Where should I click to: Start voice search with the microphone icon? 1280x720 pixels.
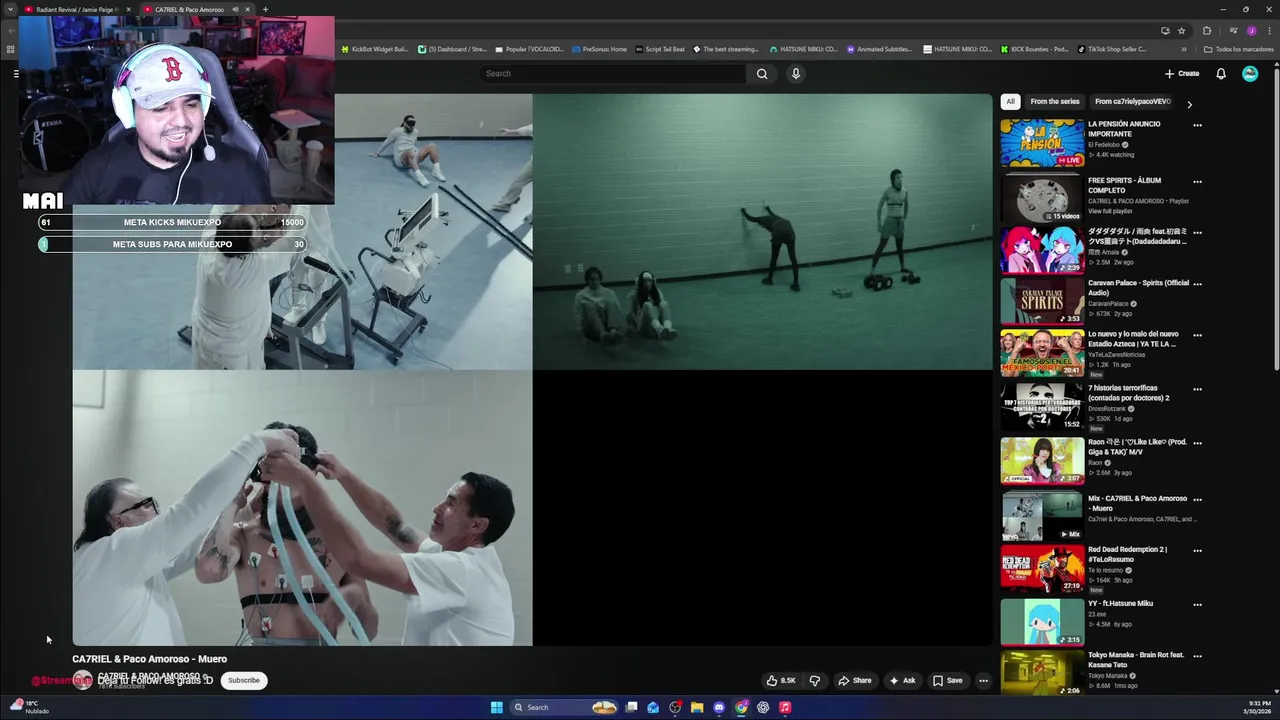click(x=796, y=73)
